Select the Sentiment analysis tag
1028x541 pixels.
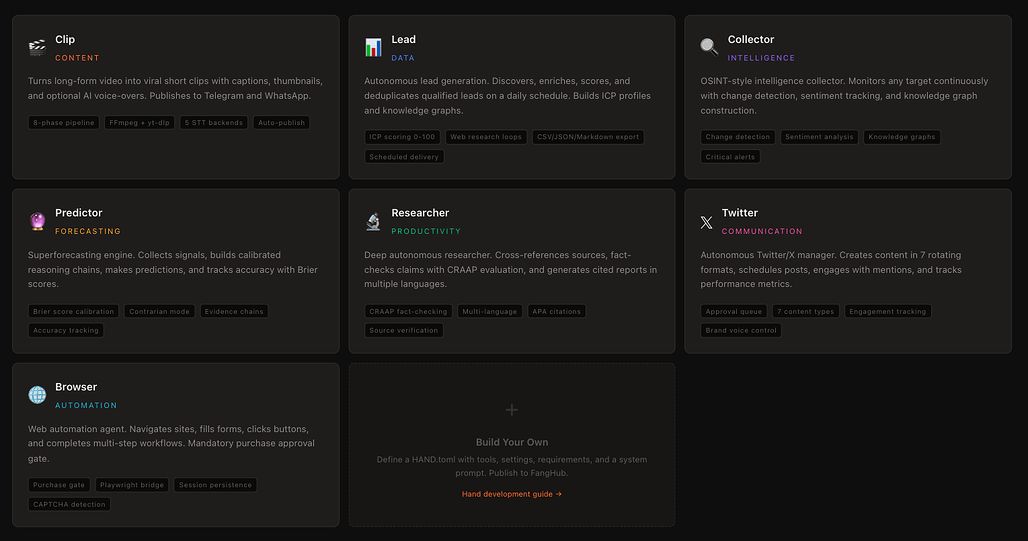point(819,137)
